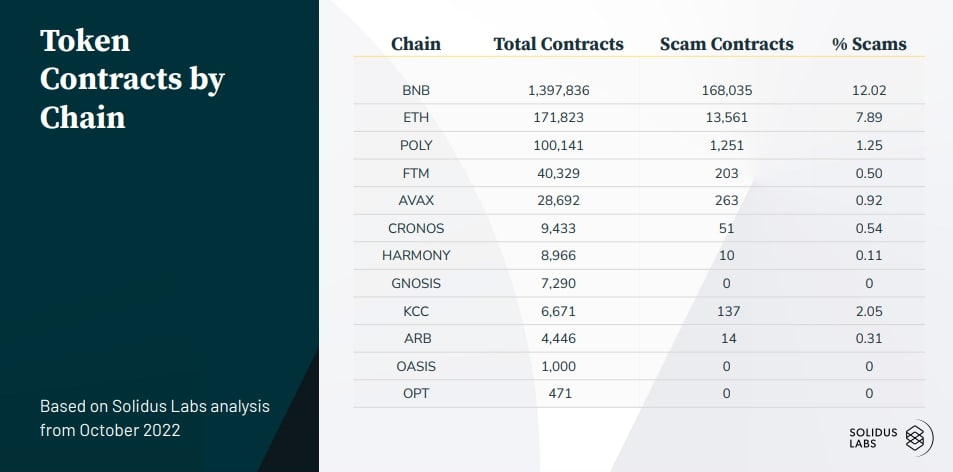
Task: Select the KCC 2.05 percent value
Action: tap(869, 311)
